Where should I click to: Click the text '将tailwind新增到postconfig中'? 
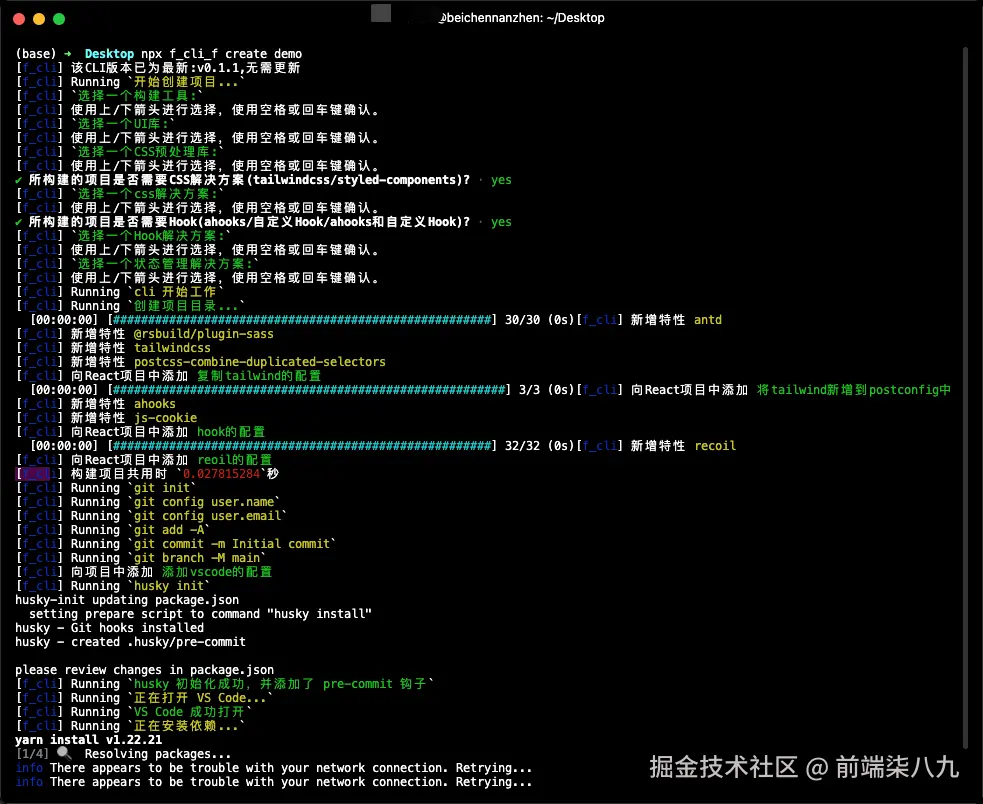pos(854,390)
